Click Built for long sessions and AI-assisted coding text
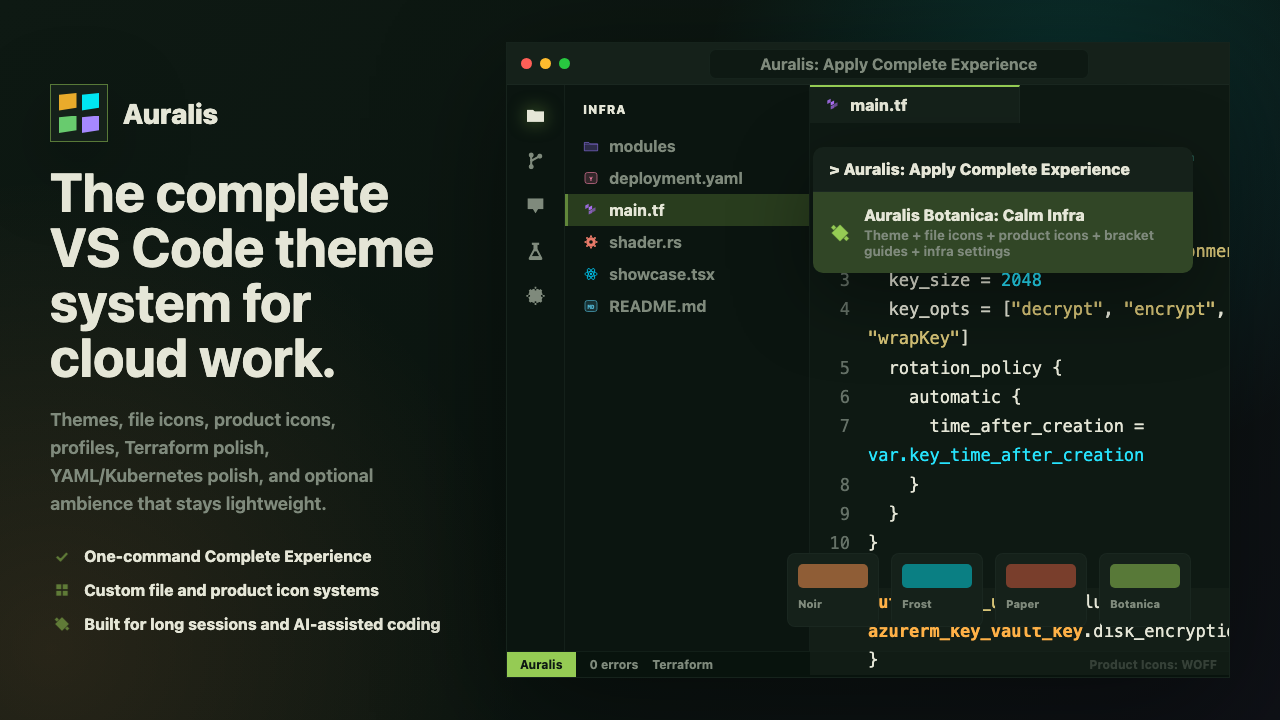The image size is (1280, 720). pos(262,624)
